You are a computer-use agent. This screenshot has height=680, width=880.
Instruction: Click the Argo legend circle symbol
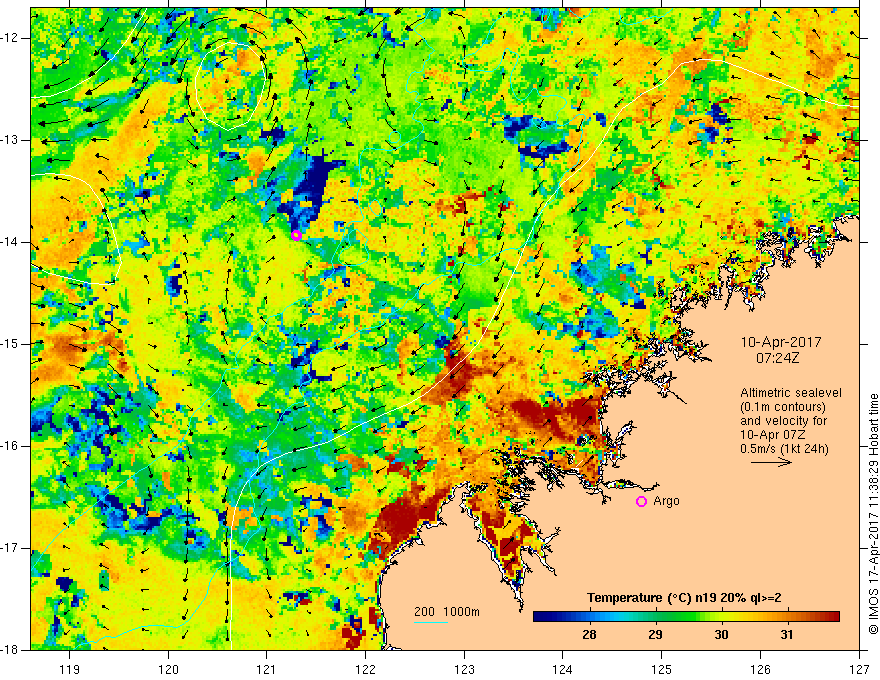(x=641, y=502)
